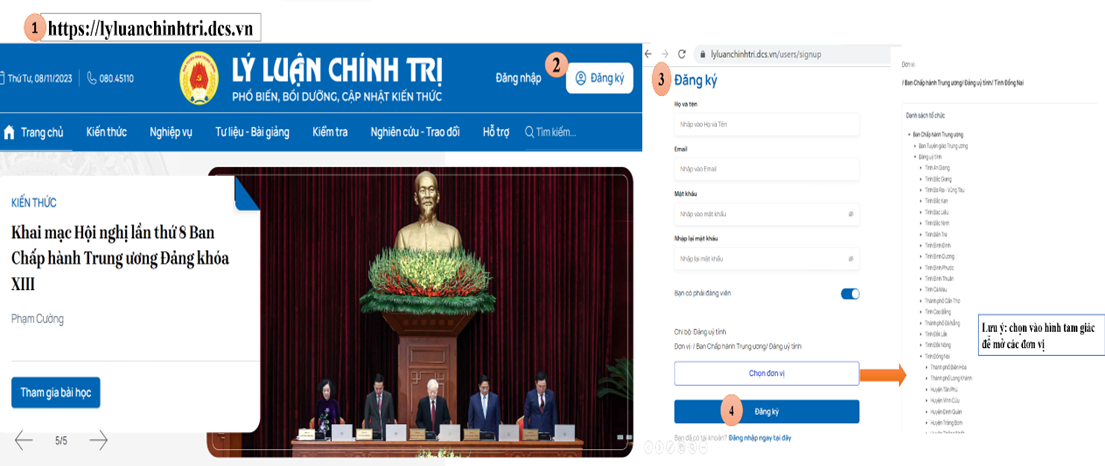Click the Tham gia bài học button

click(x=55, y=392)
